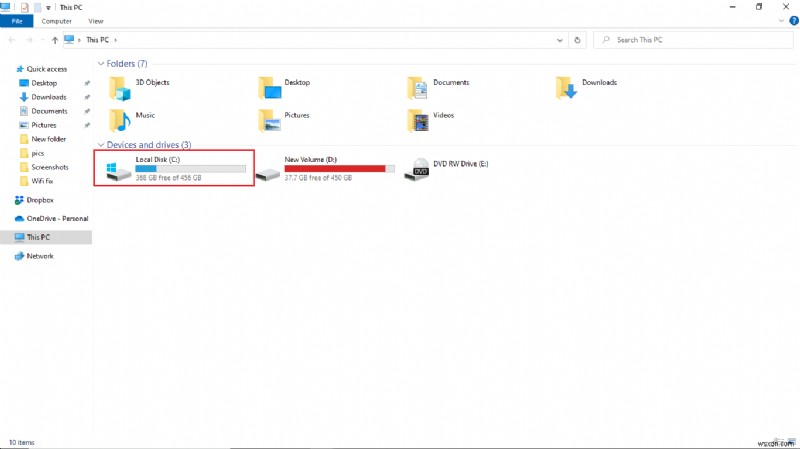Click the Quick access label
This screenshot has width=800, height=449.
point(46,69)
